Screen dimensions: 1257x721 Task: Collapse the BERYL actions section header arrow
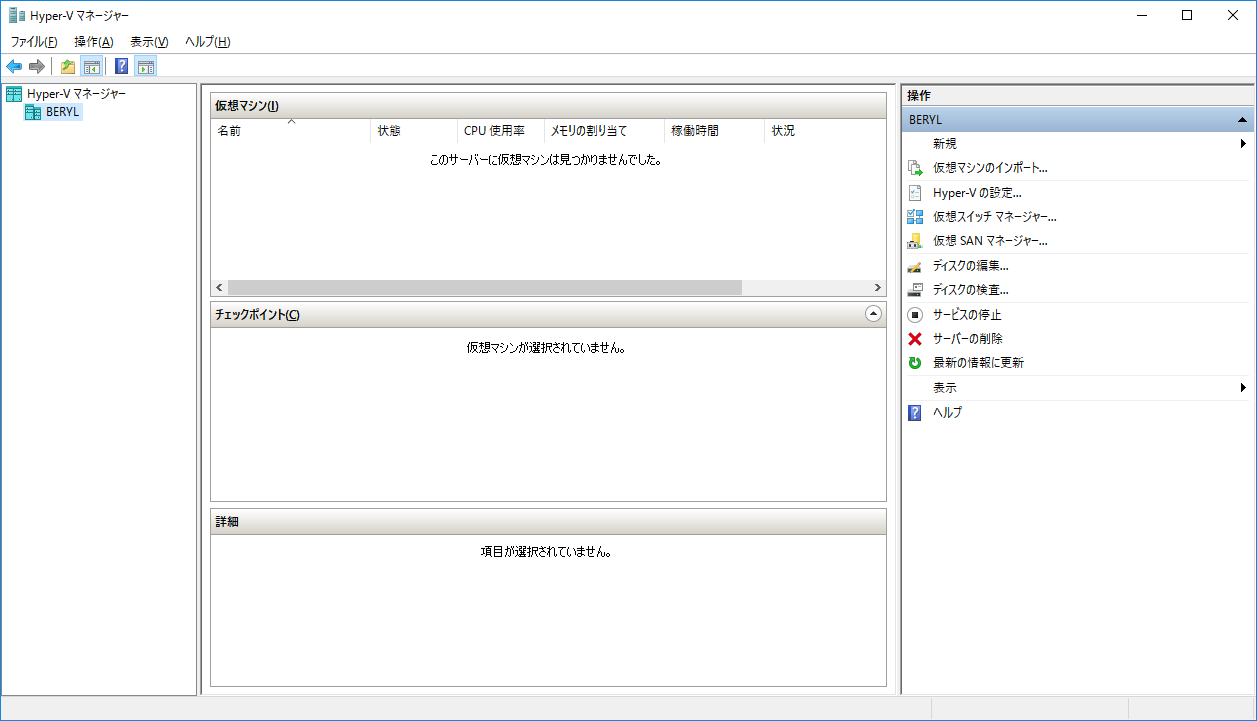pos(1242,120)
